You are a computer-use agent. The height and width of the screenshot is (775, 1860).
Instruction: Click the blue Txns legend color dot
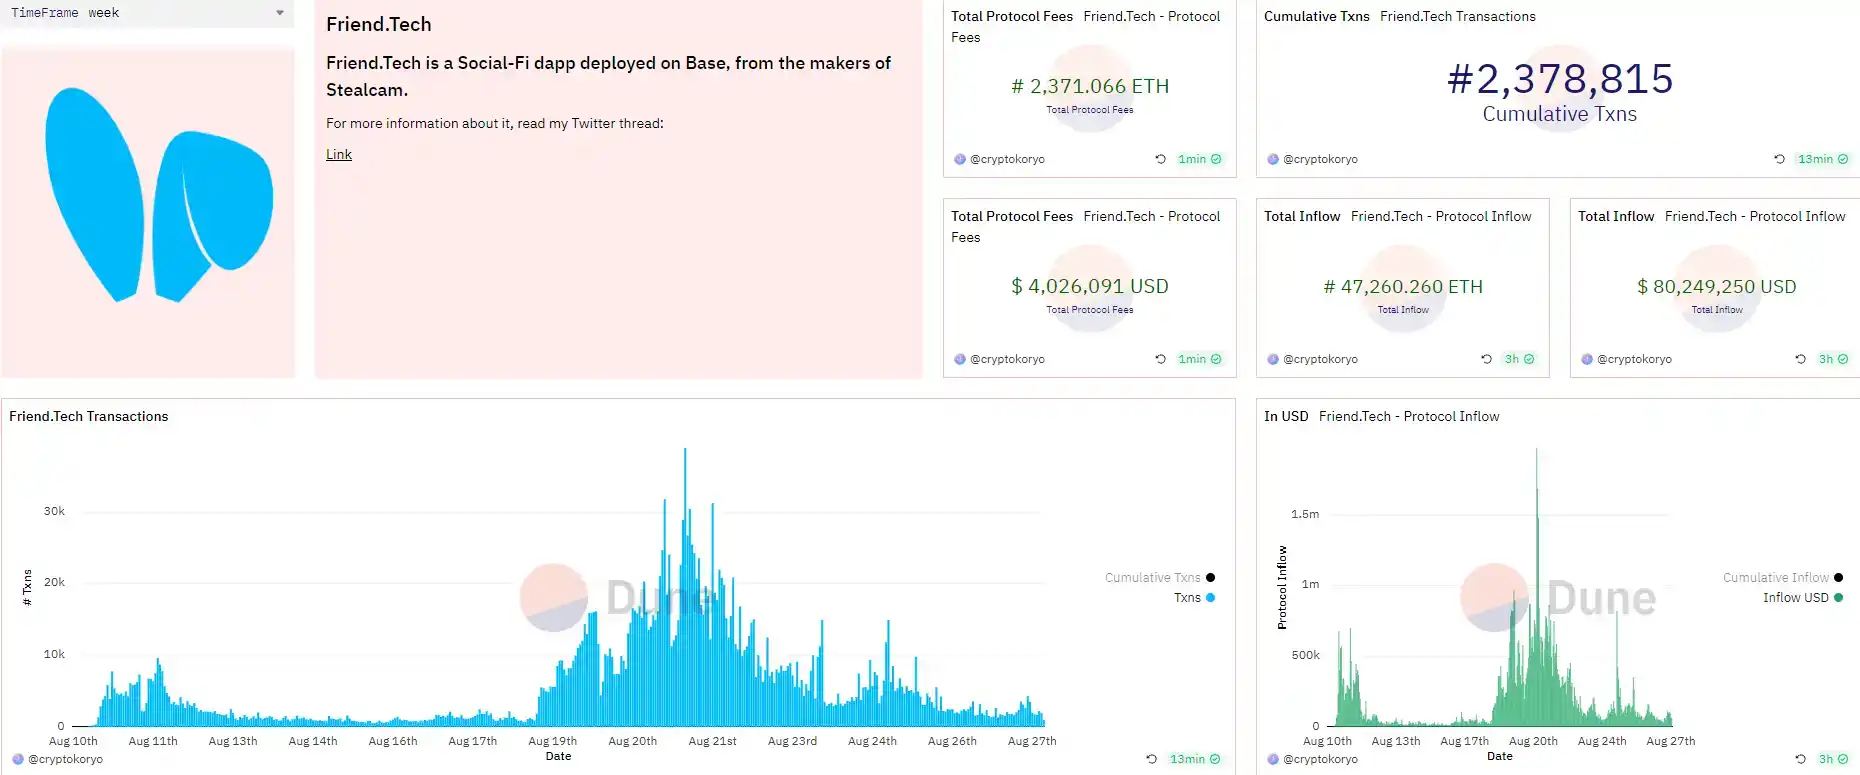click(1210, 597)
